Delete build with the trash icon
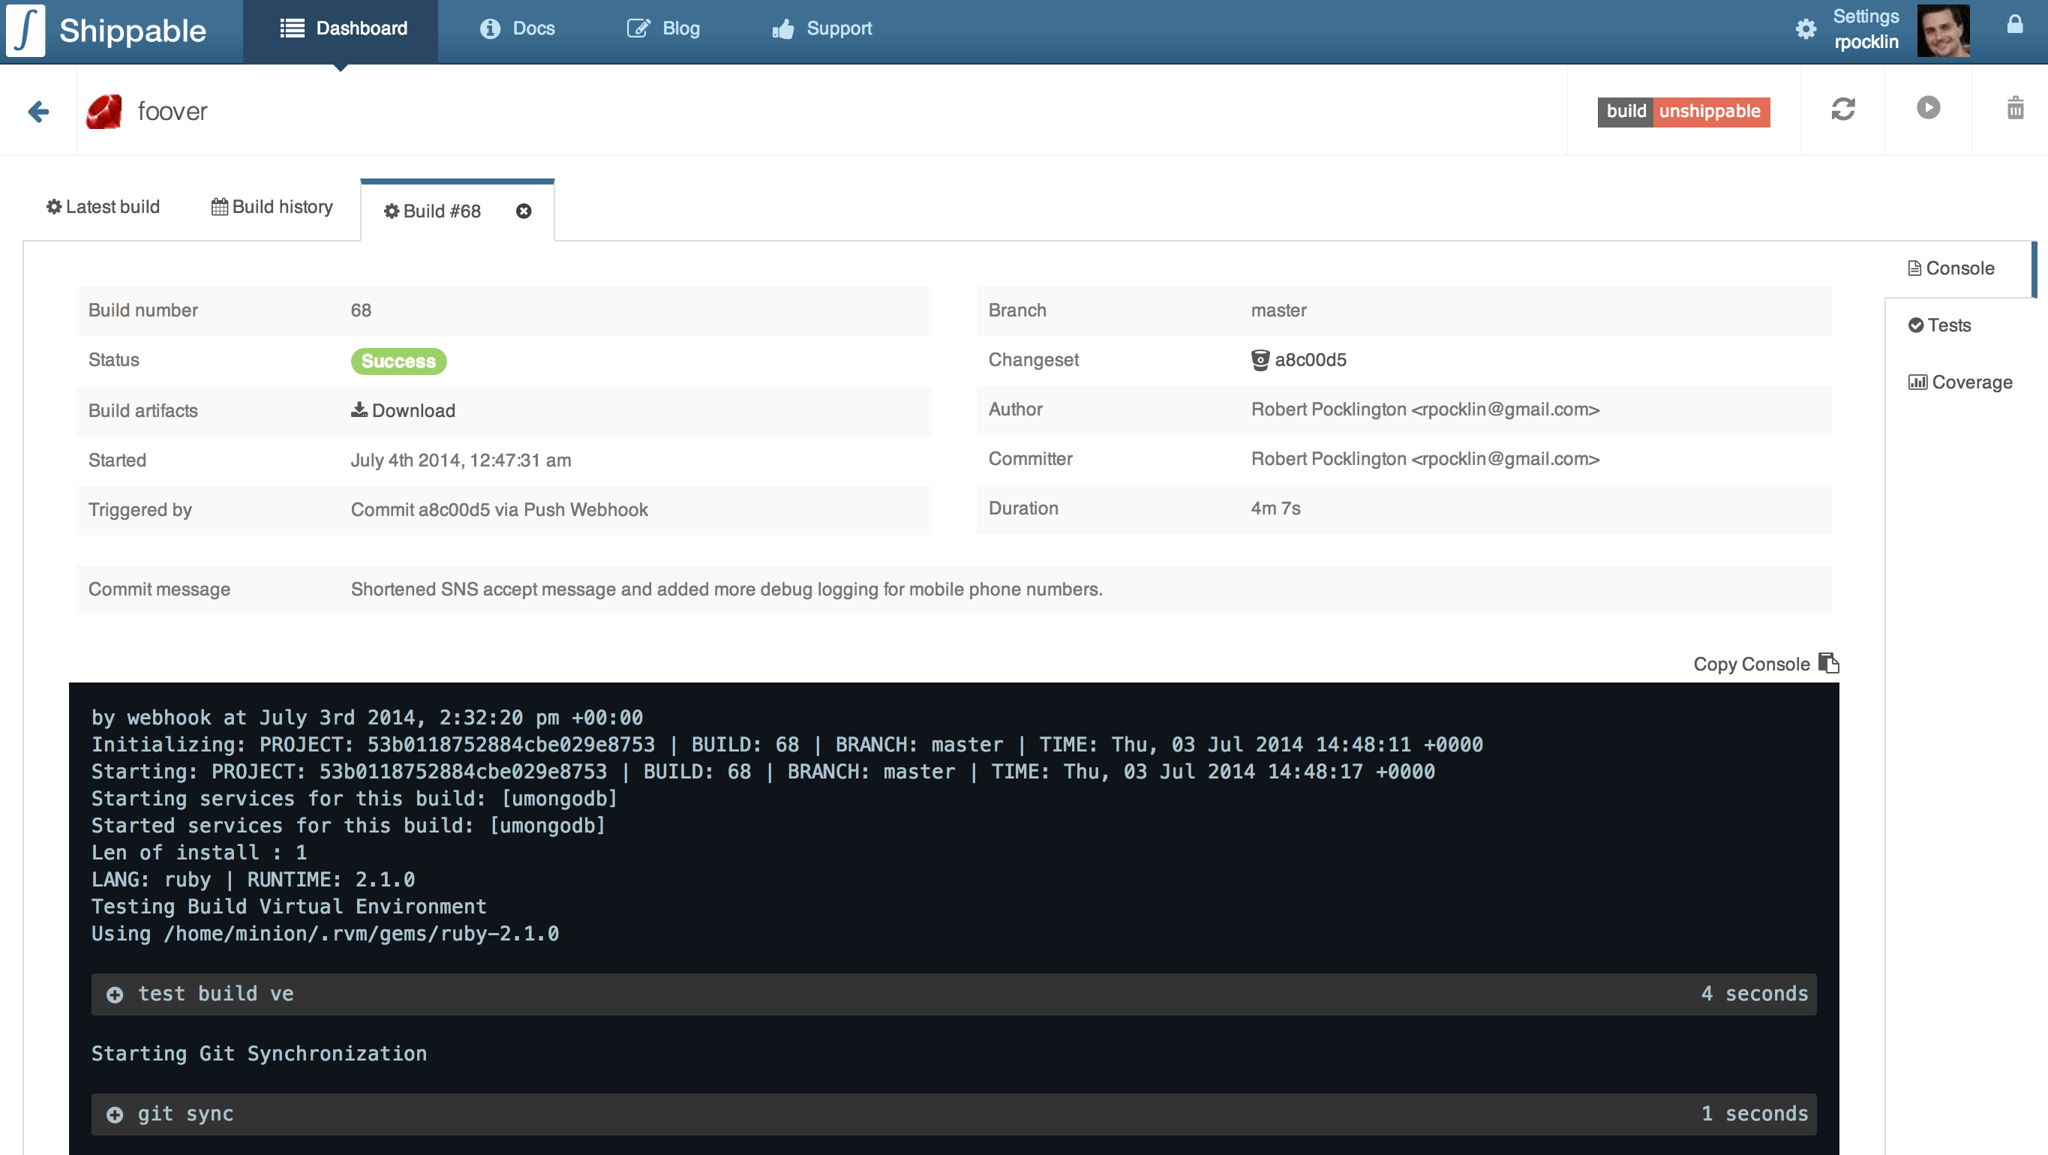Image resolution: width=2048 pixels, height=1155 pixels. (x=2015, y=108)
